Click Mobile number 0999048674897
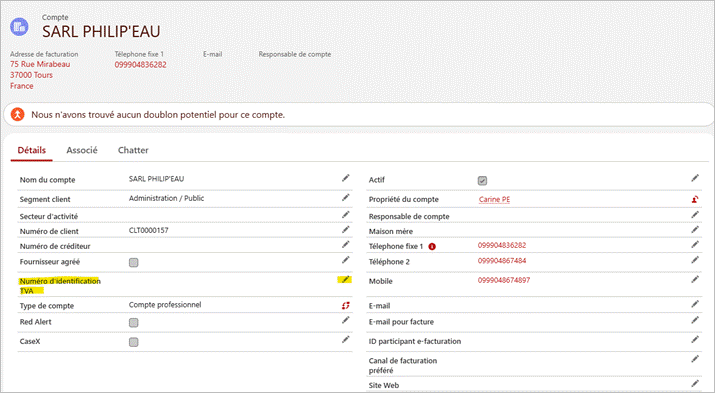Image resolution: width=715 pixels, height=393 pixels. [x=504, y=280]
